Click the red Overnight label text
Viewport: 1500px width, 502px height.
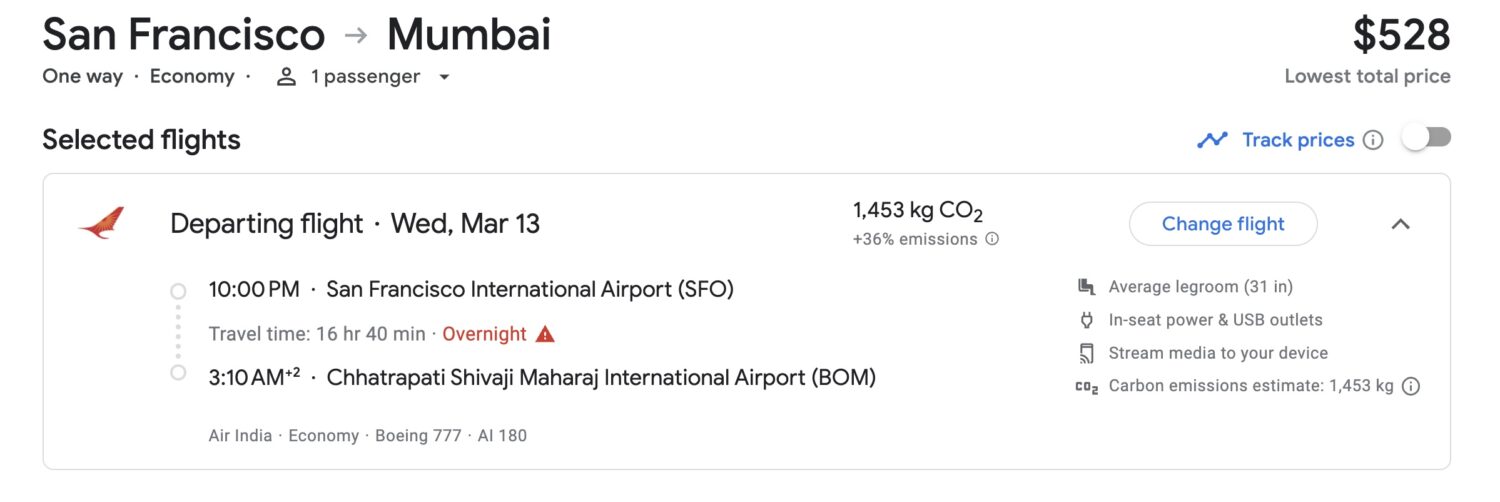[x=484, y=334]
